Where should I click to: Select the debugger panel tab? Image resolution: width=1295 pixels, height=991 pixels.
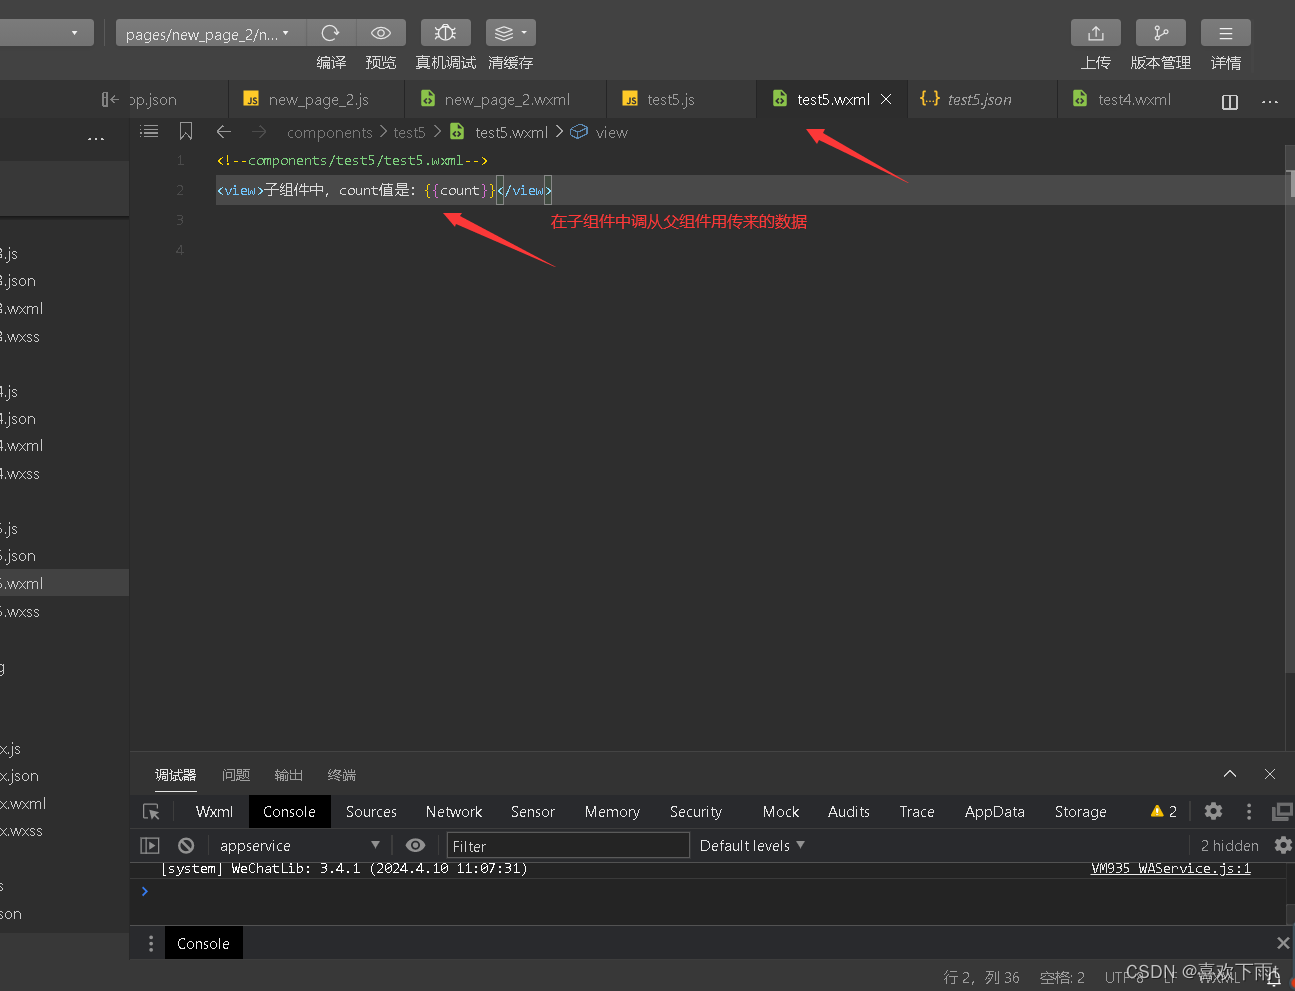coord(176,775)
